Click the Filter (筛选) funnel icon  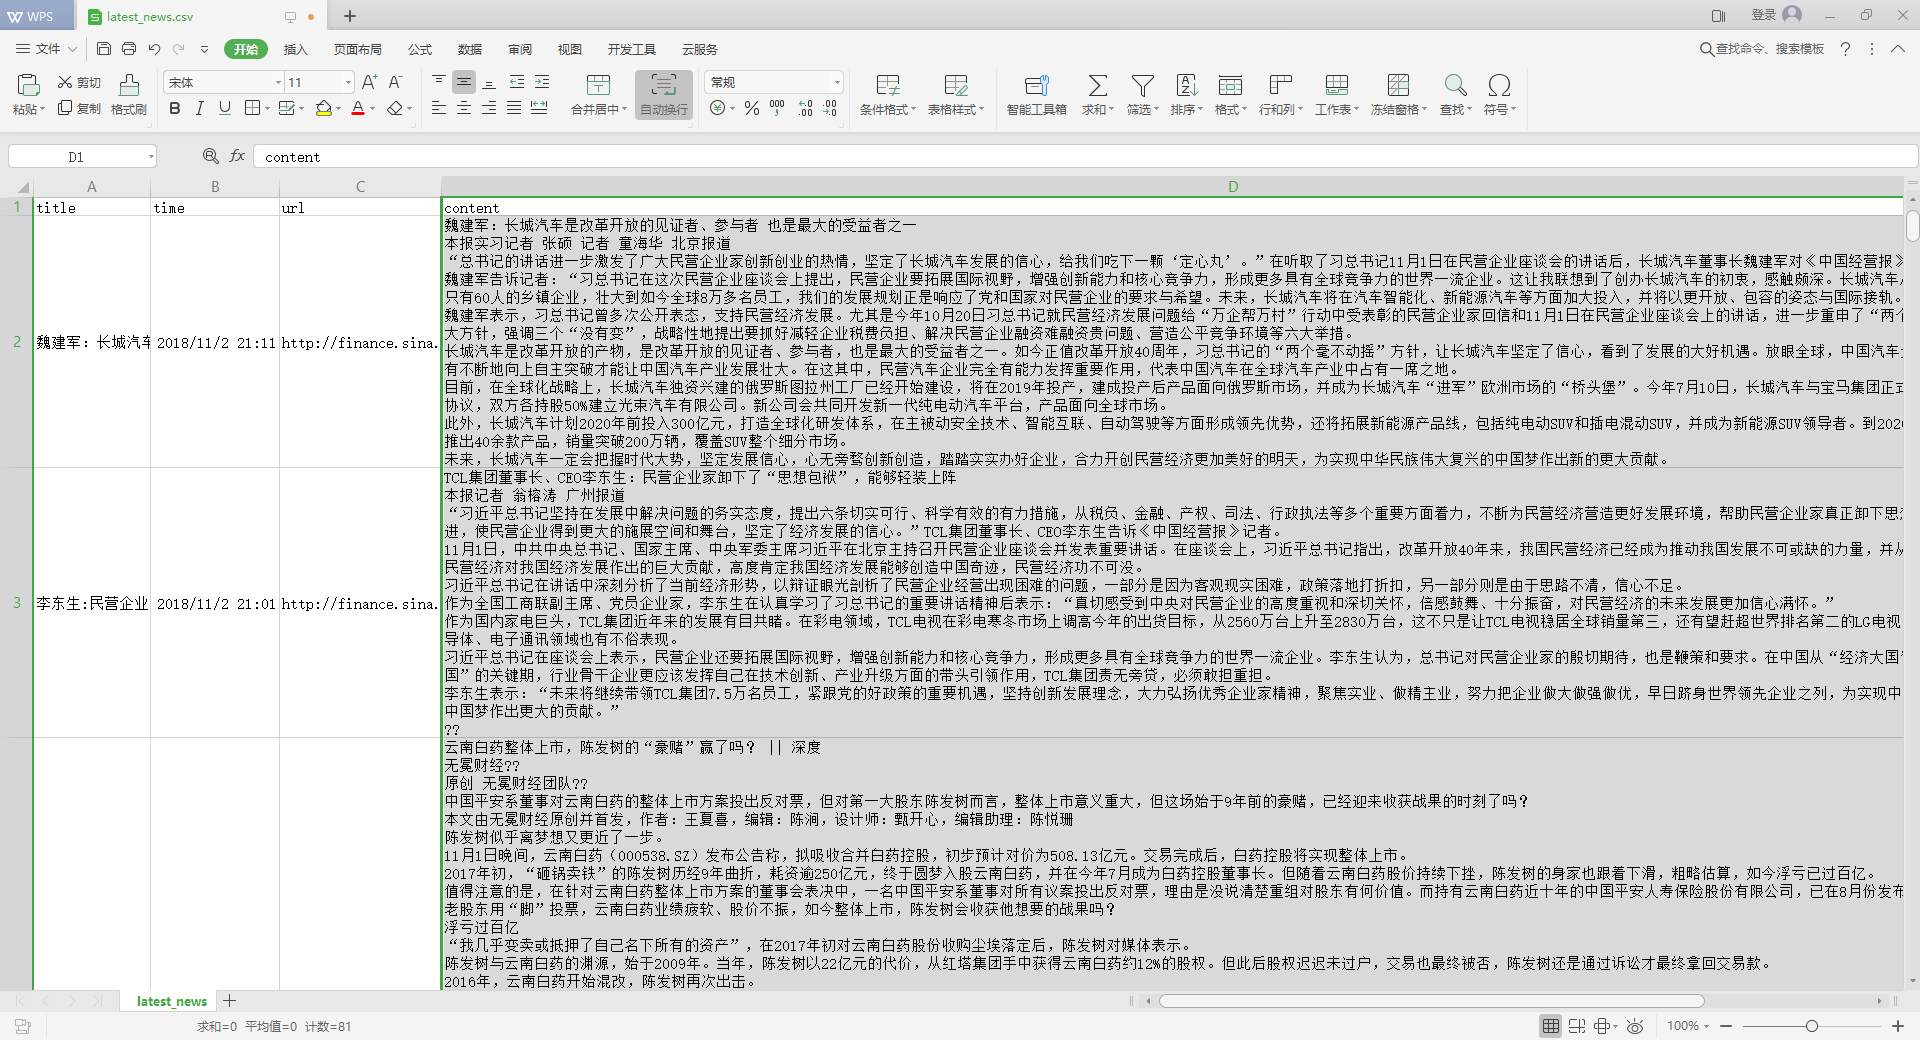tap(1142, 85)
